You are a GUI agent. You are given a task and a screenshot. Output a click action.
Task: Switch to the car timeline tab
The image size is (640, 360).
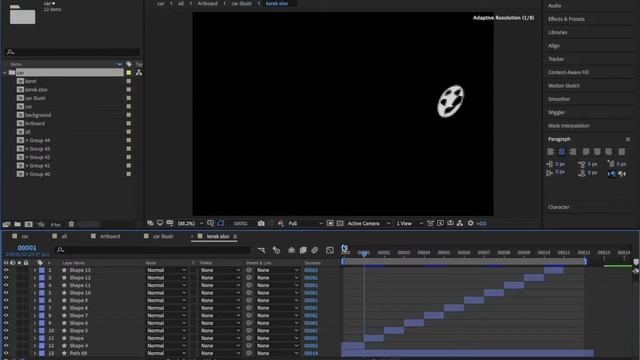pyautogui.click(x=24, y=236)
